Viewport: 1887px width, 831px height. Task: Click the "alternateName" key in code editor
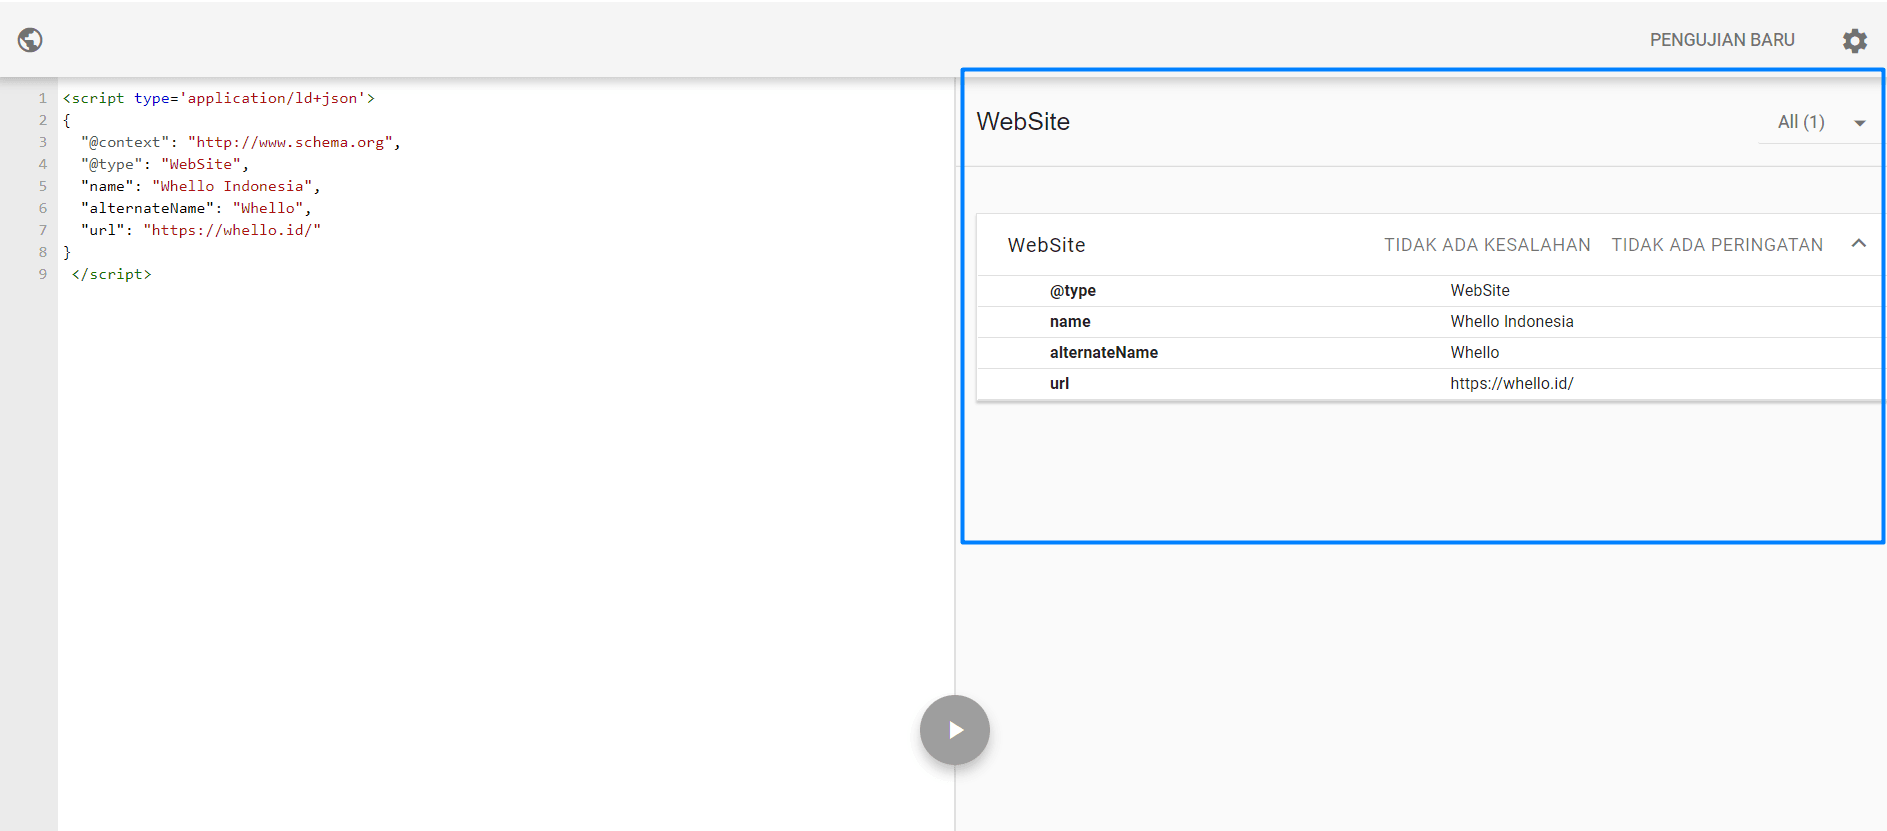coord(148,208)
